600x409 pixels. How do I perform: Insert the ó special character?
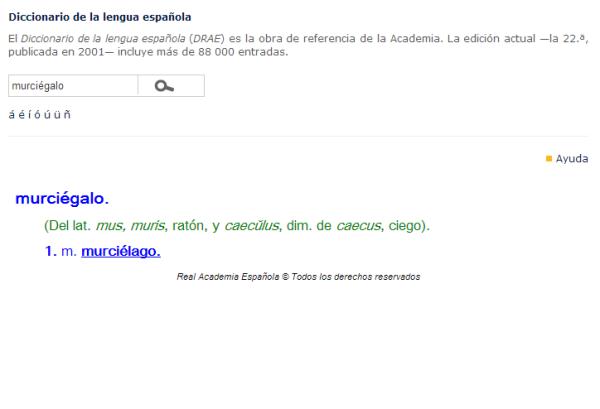pyautogui.click(x=38, y=114)
